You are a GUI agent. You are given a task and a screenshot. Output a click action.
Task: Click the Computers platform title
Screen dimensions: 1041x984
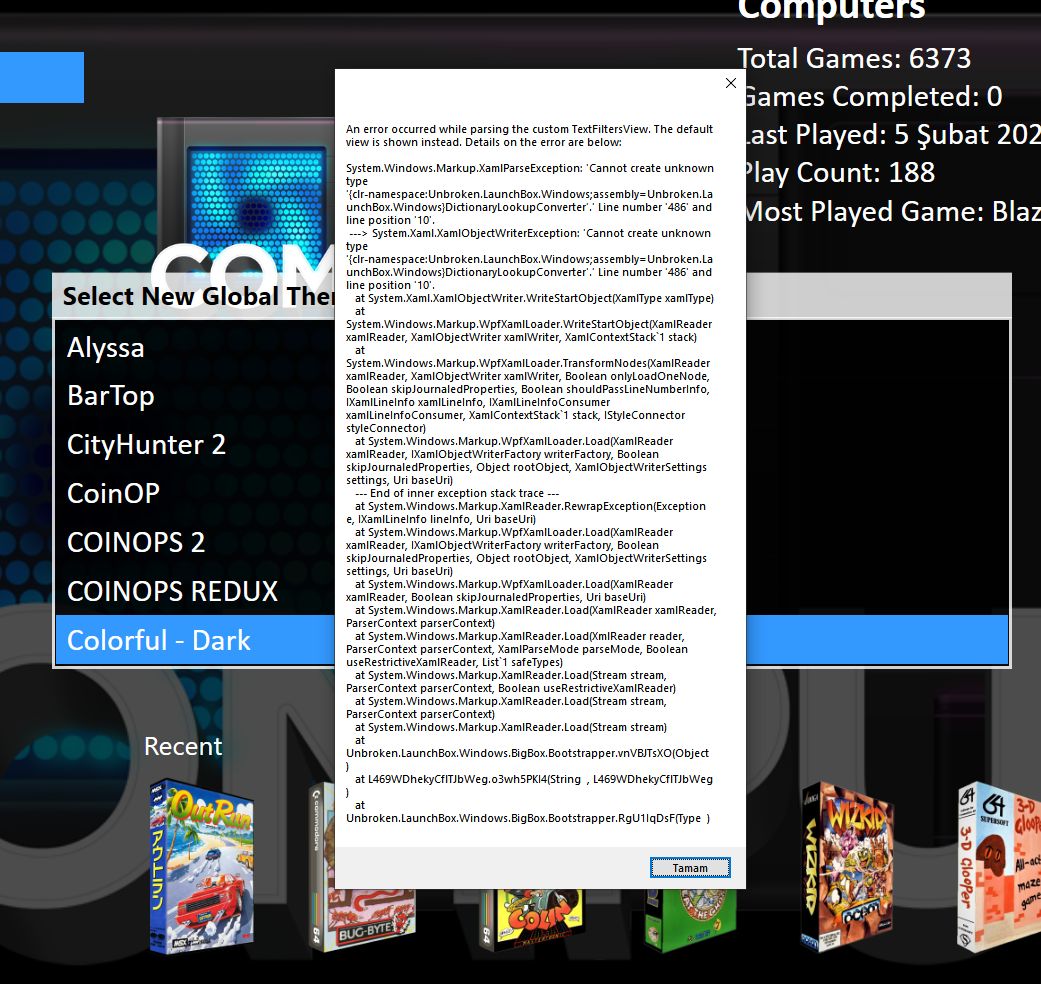pyautogui.click(x=831, y=9)
